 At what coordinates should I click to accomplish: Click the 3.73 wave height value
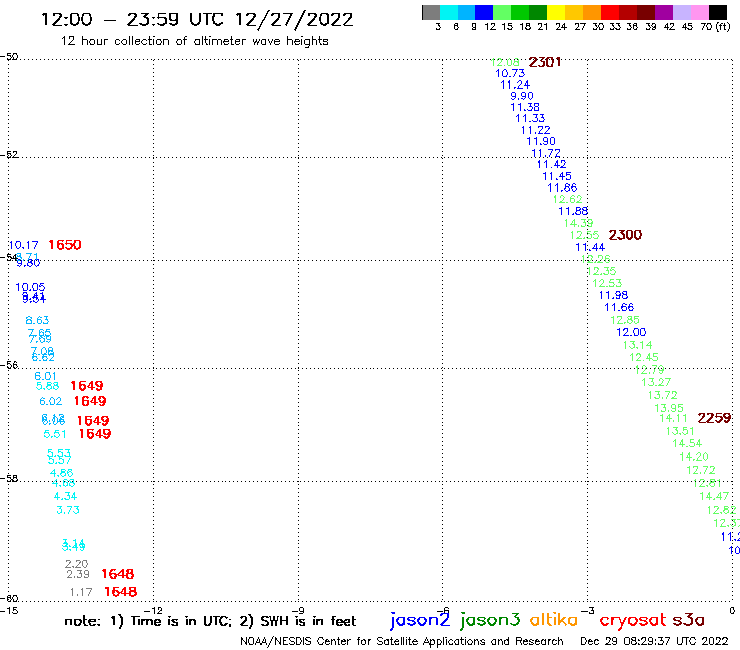[68, 510]
